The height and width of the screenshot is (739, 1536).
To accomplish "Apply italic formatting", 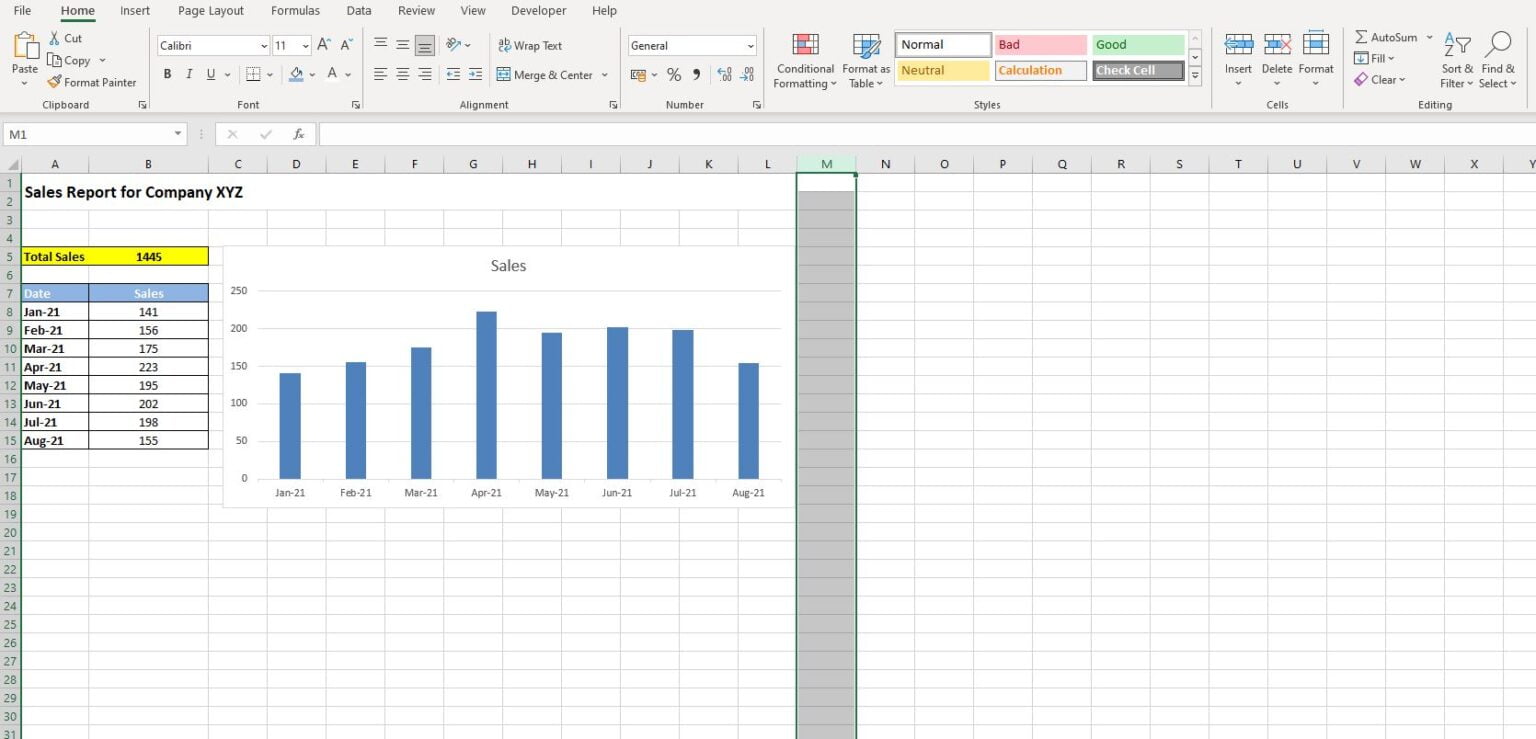I will click(188, 73).
